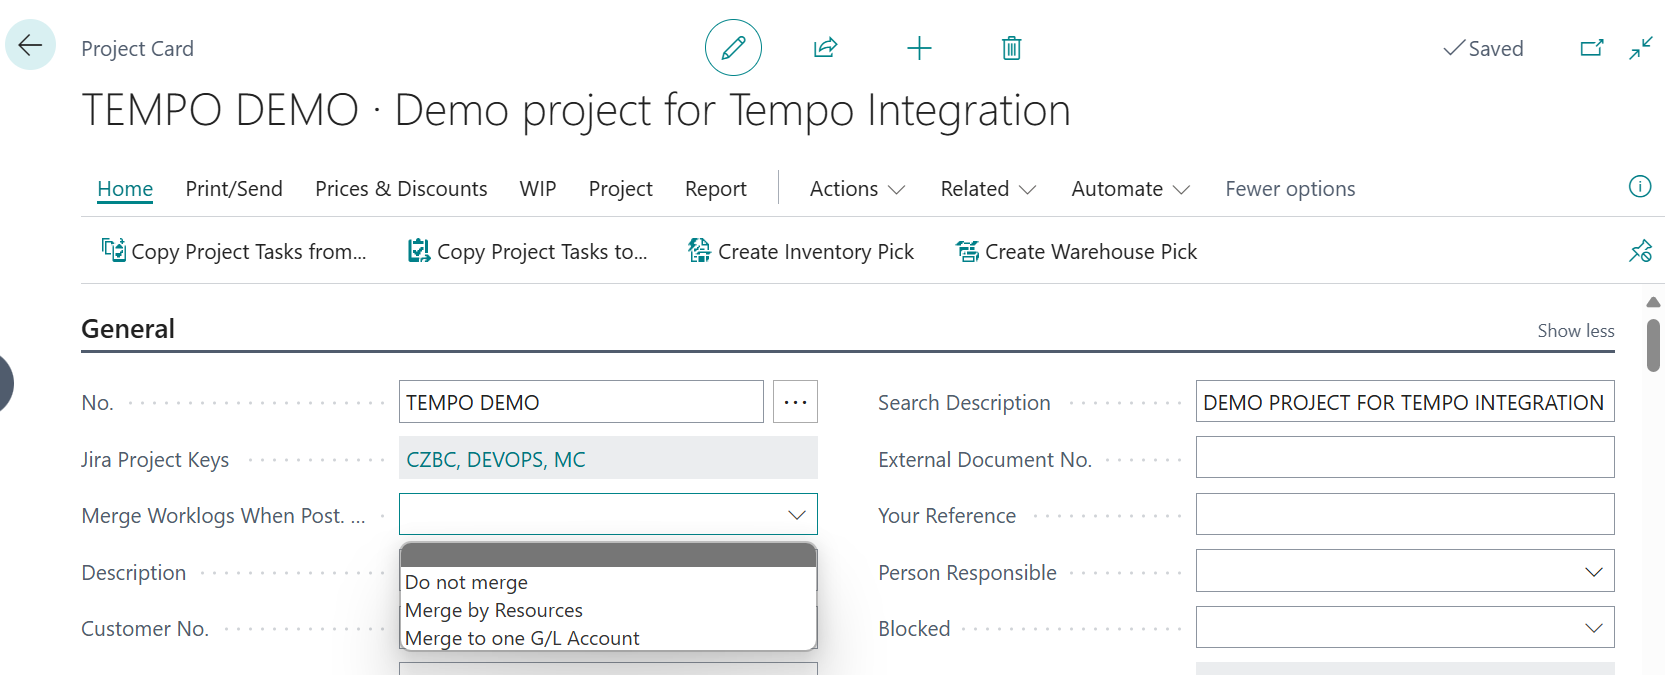Click the pencil edit icon
Image resolution: width=1670 pixels, height=675 pixels.
click(733, 48)
